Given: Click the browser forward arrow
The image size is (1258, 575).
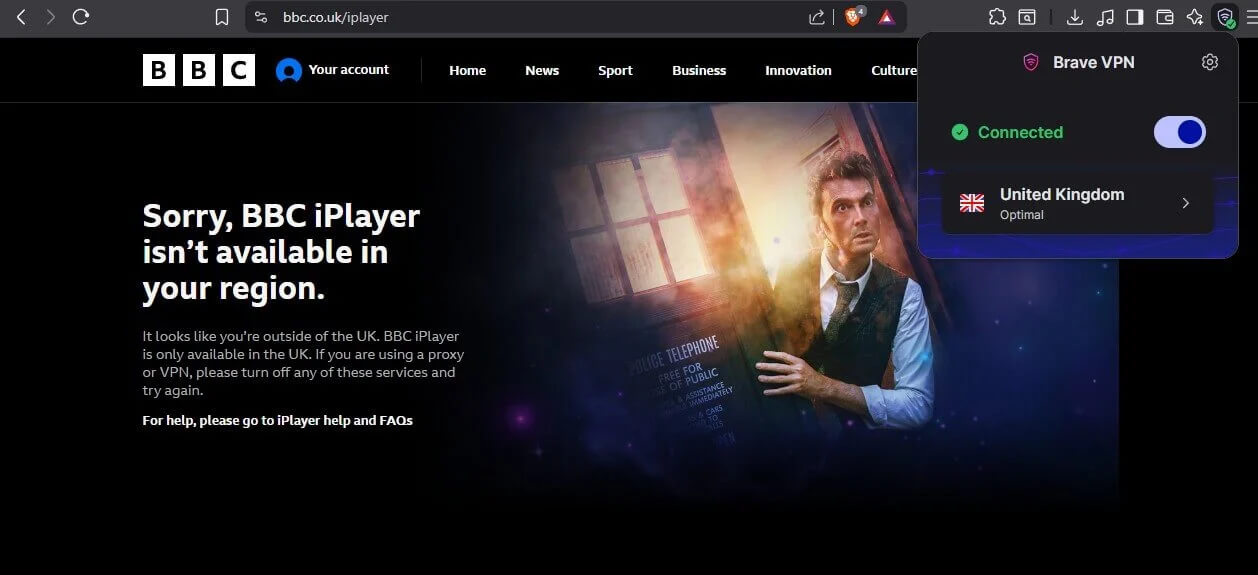Looking at the screenshot, I should 51,17.
